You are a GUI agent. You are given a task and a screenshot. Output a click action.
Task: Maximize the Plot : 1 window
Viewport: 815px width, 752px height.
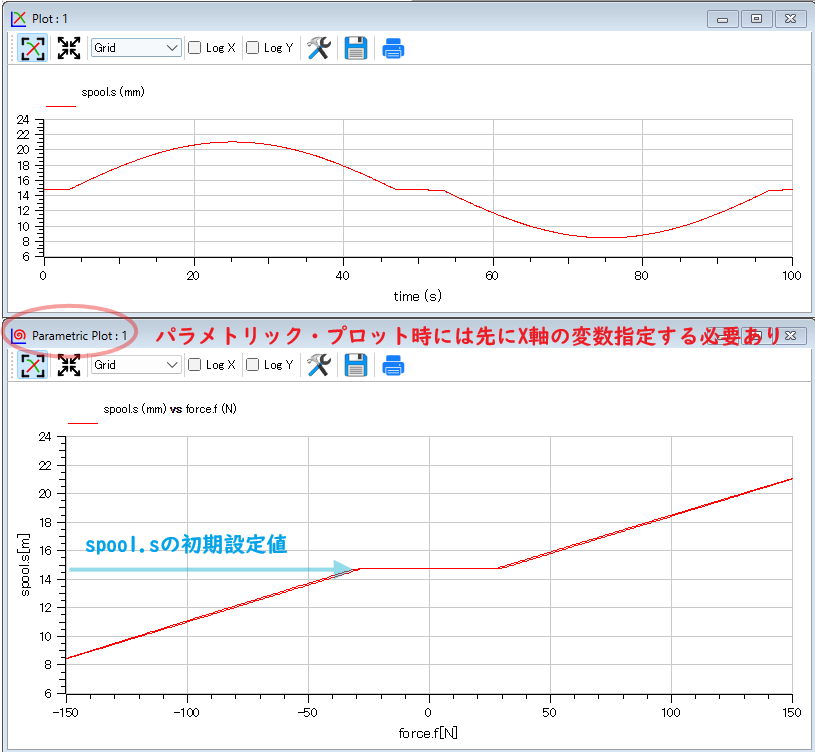756,19
